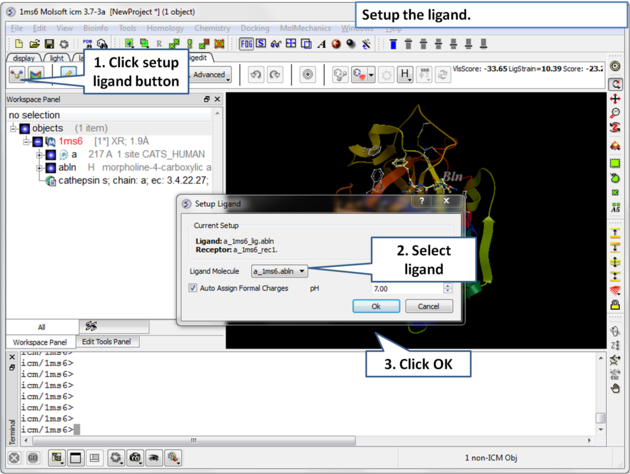The height and width of the screenshot is (474, 630).
Task: Open the Ligand Molecule dropdown
Action: [280, 271]
